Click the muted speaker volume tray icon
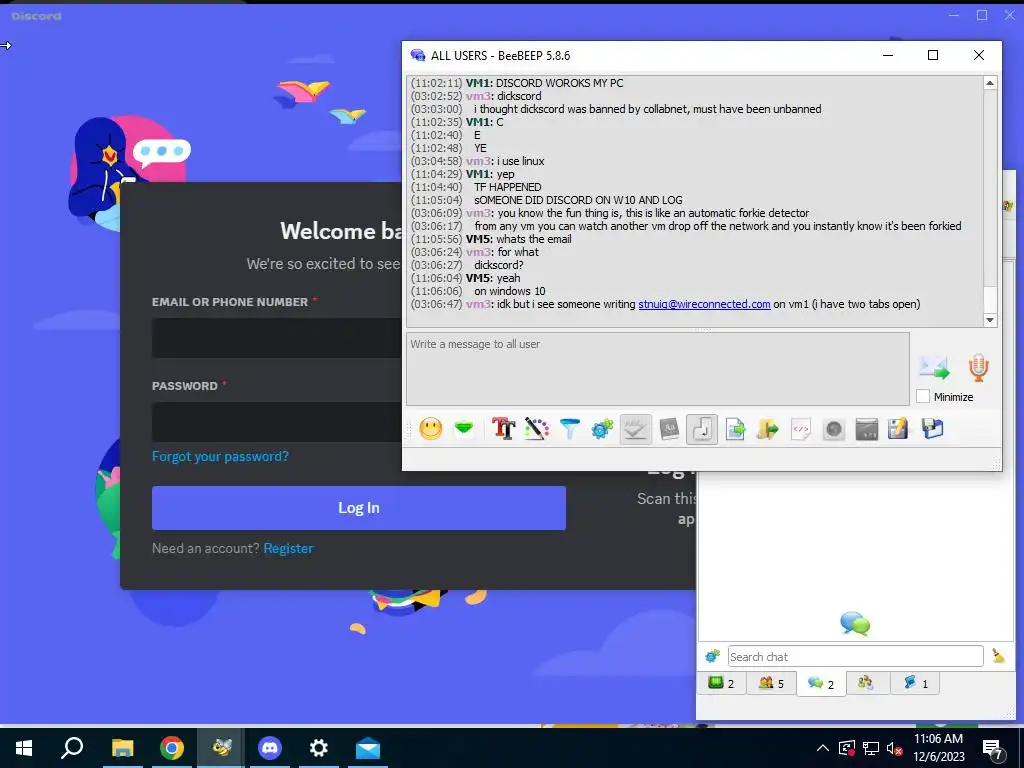This screenshot has width=1024, height=768. (894, 748)
